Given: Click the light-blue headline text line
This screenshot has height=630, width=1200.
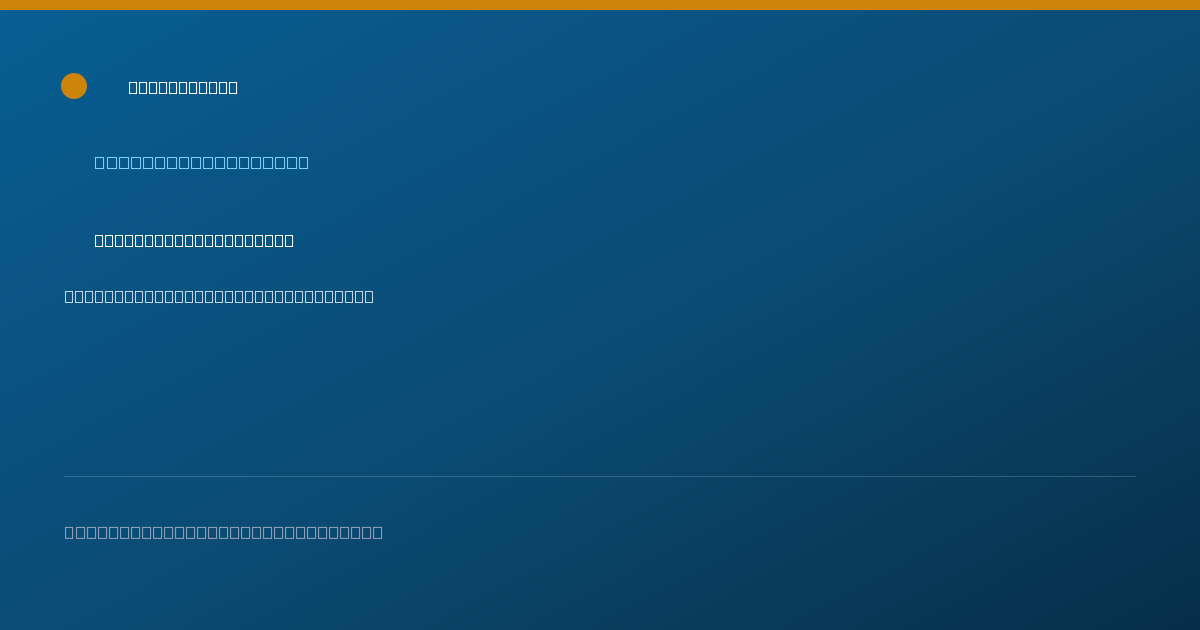Looking at the screenshot, I should (201, 162).
